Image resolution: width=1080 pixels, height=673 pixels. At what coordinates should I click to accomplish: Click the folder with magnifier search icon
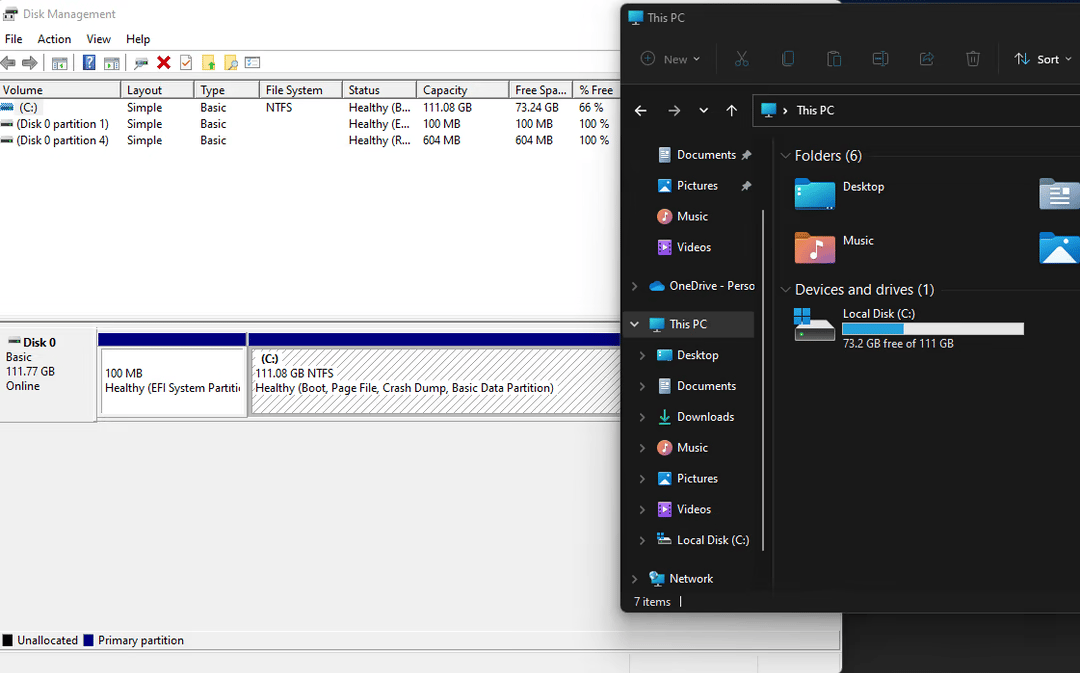click(x=231, y=63)
